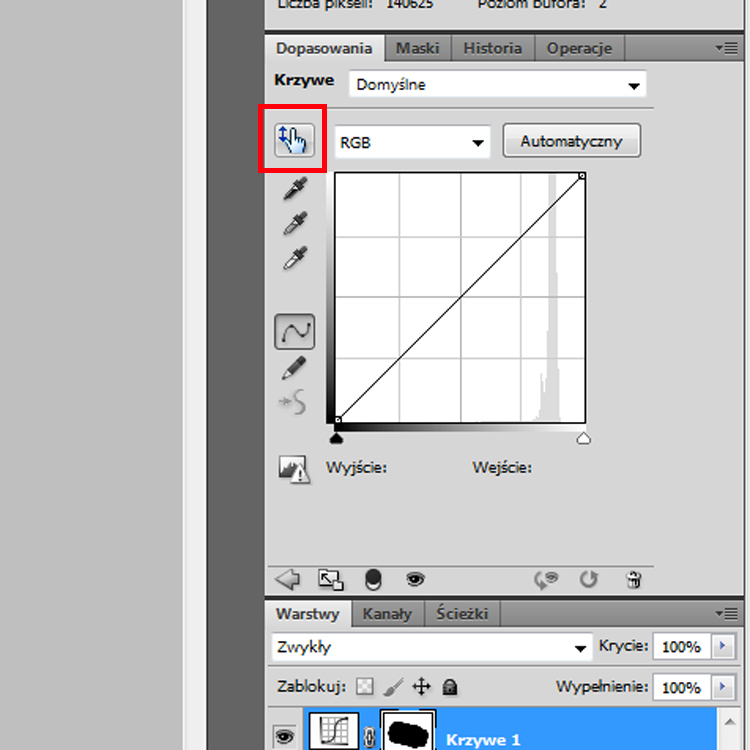The image size is (750, 750).
Task: Switch to the Maski tab
Action: [417, 48]
